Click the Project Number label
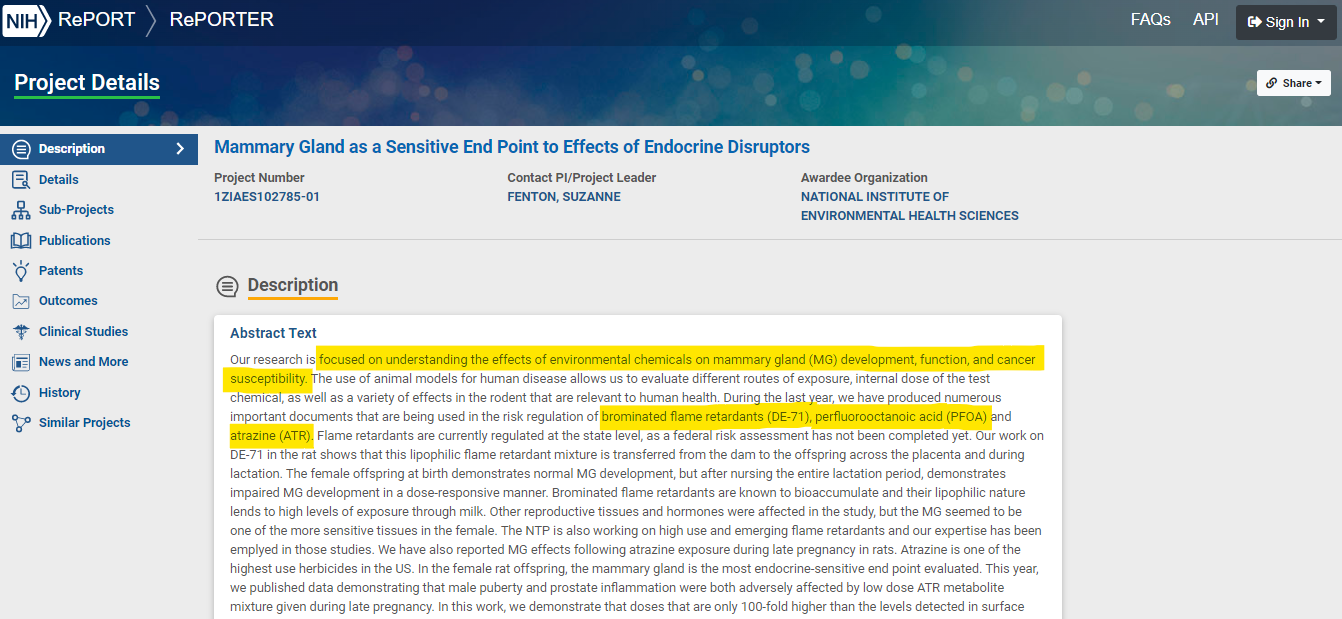 [x=259, y=178]
